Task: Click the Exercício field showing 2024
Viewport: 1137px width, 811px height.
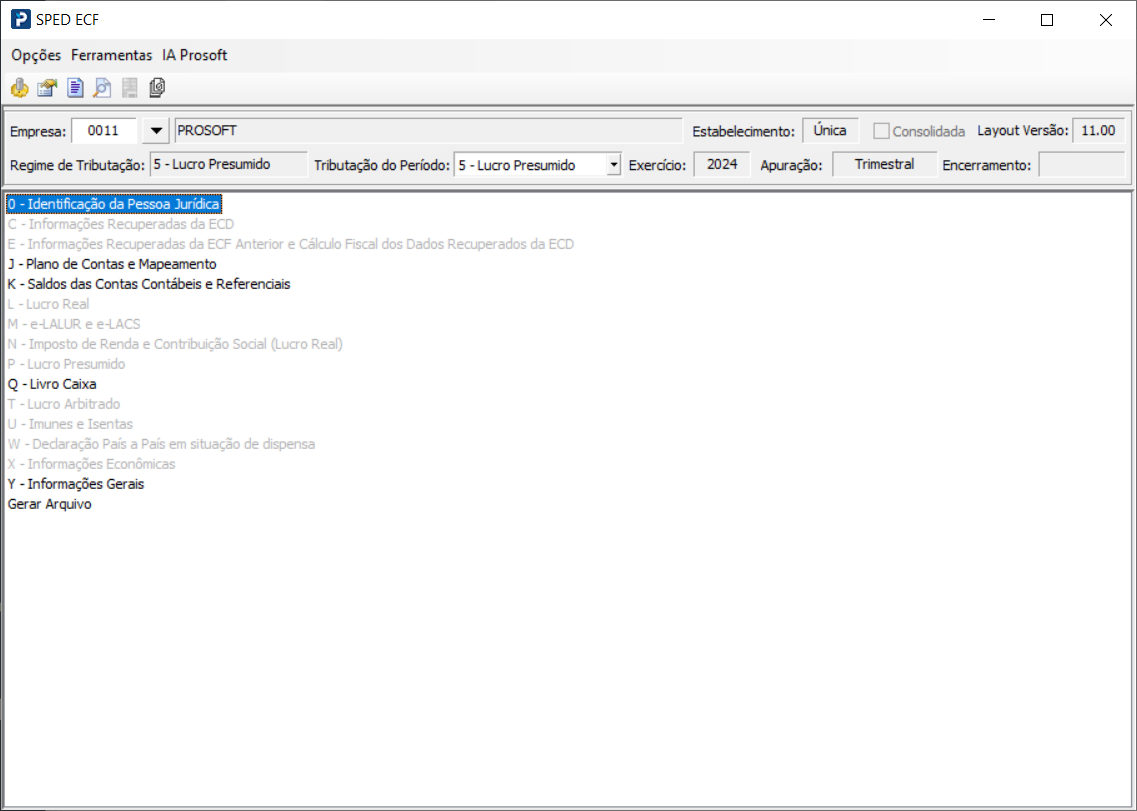Action: [x=722, y=165]
